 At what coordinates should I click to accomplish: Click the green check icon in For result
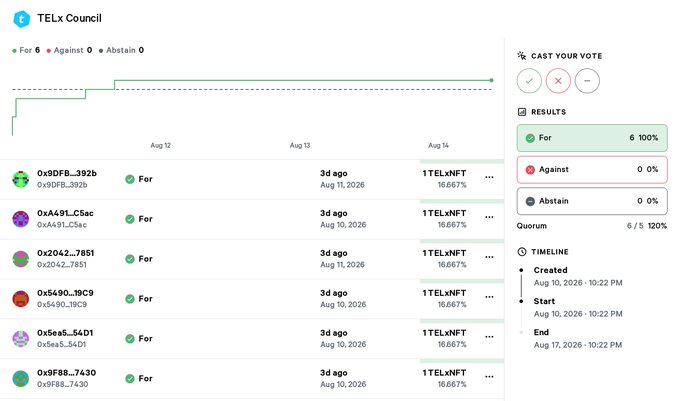pyautogui.click(x=530, y=138)
